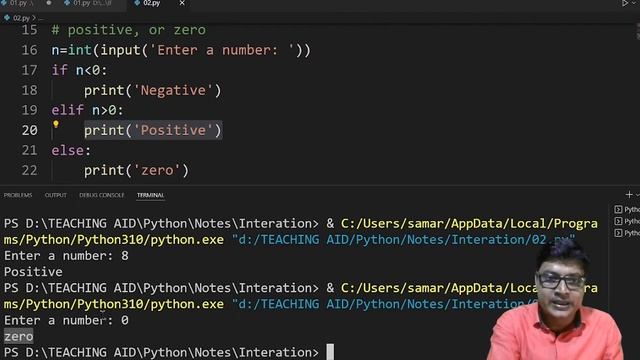Click the 02.py breadcrumb

point(21,18)
